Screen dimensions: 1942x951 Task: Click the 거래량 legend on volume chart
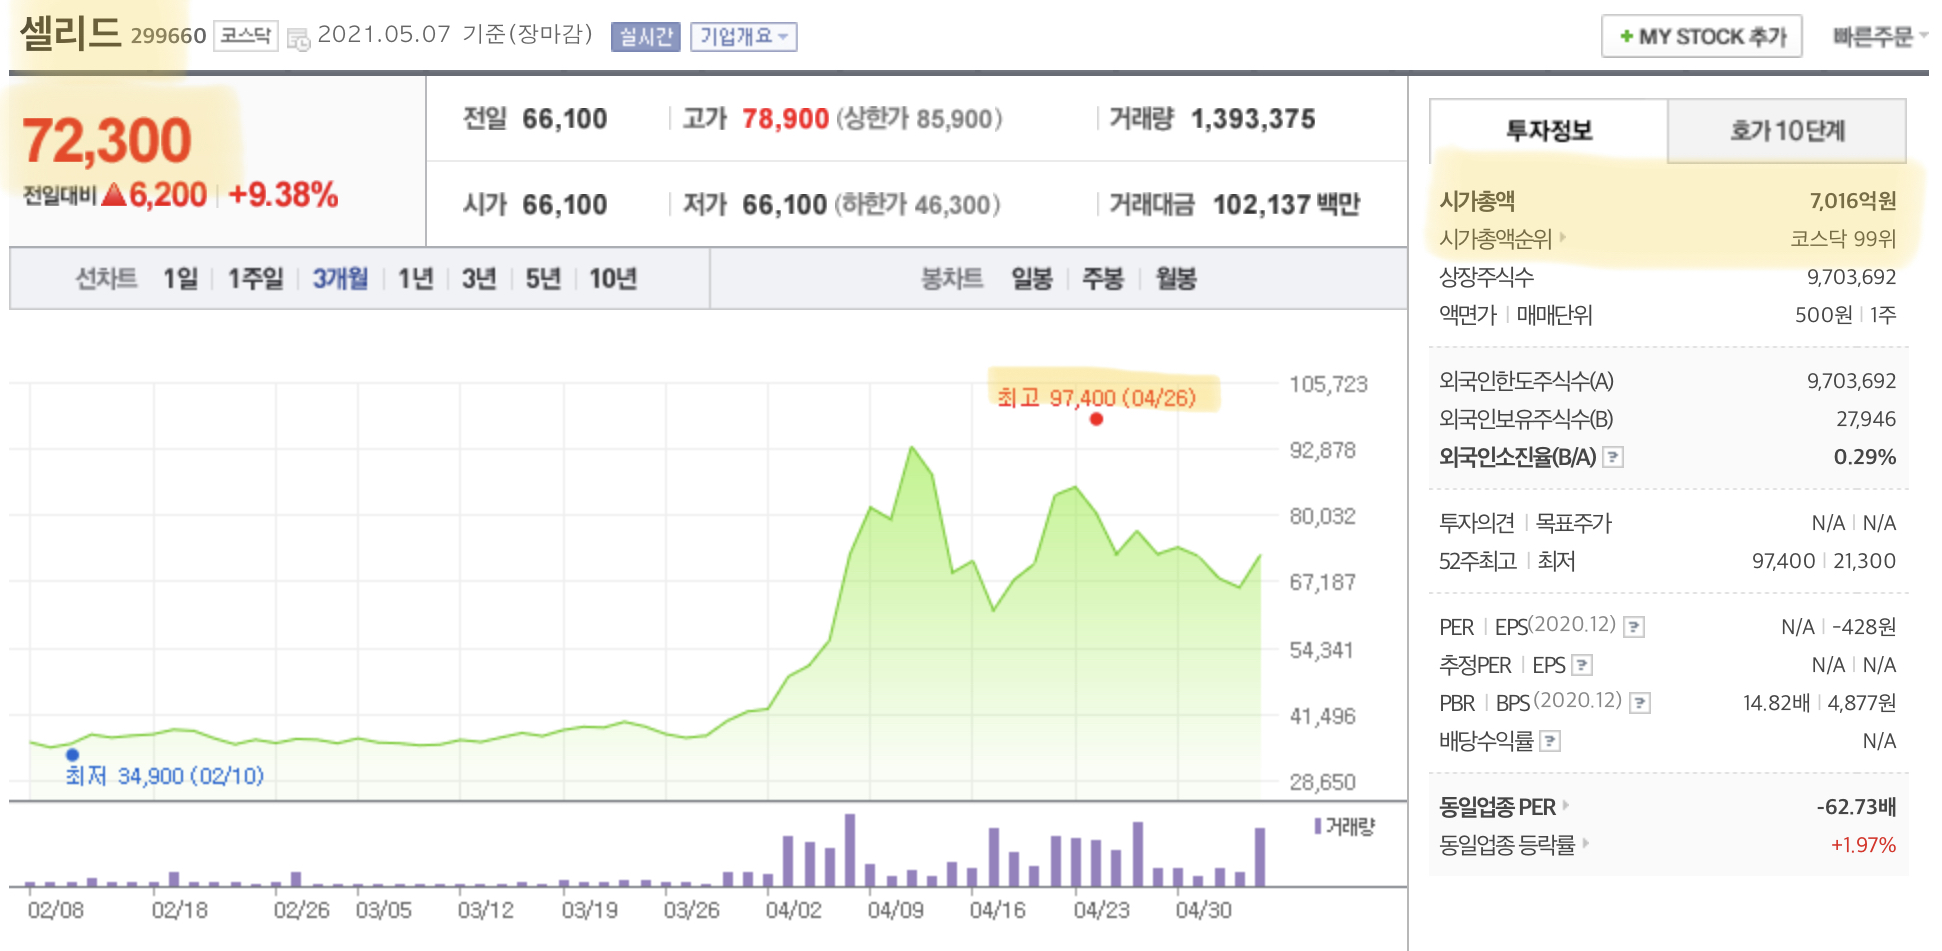pos(1345,826)
